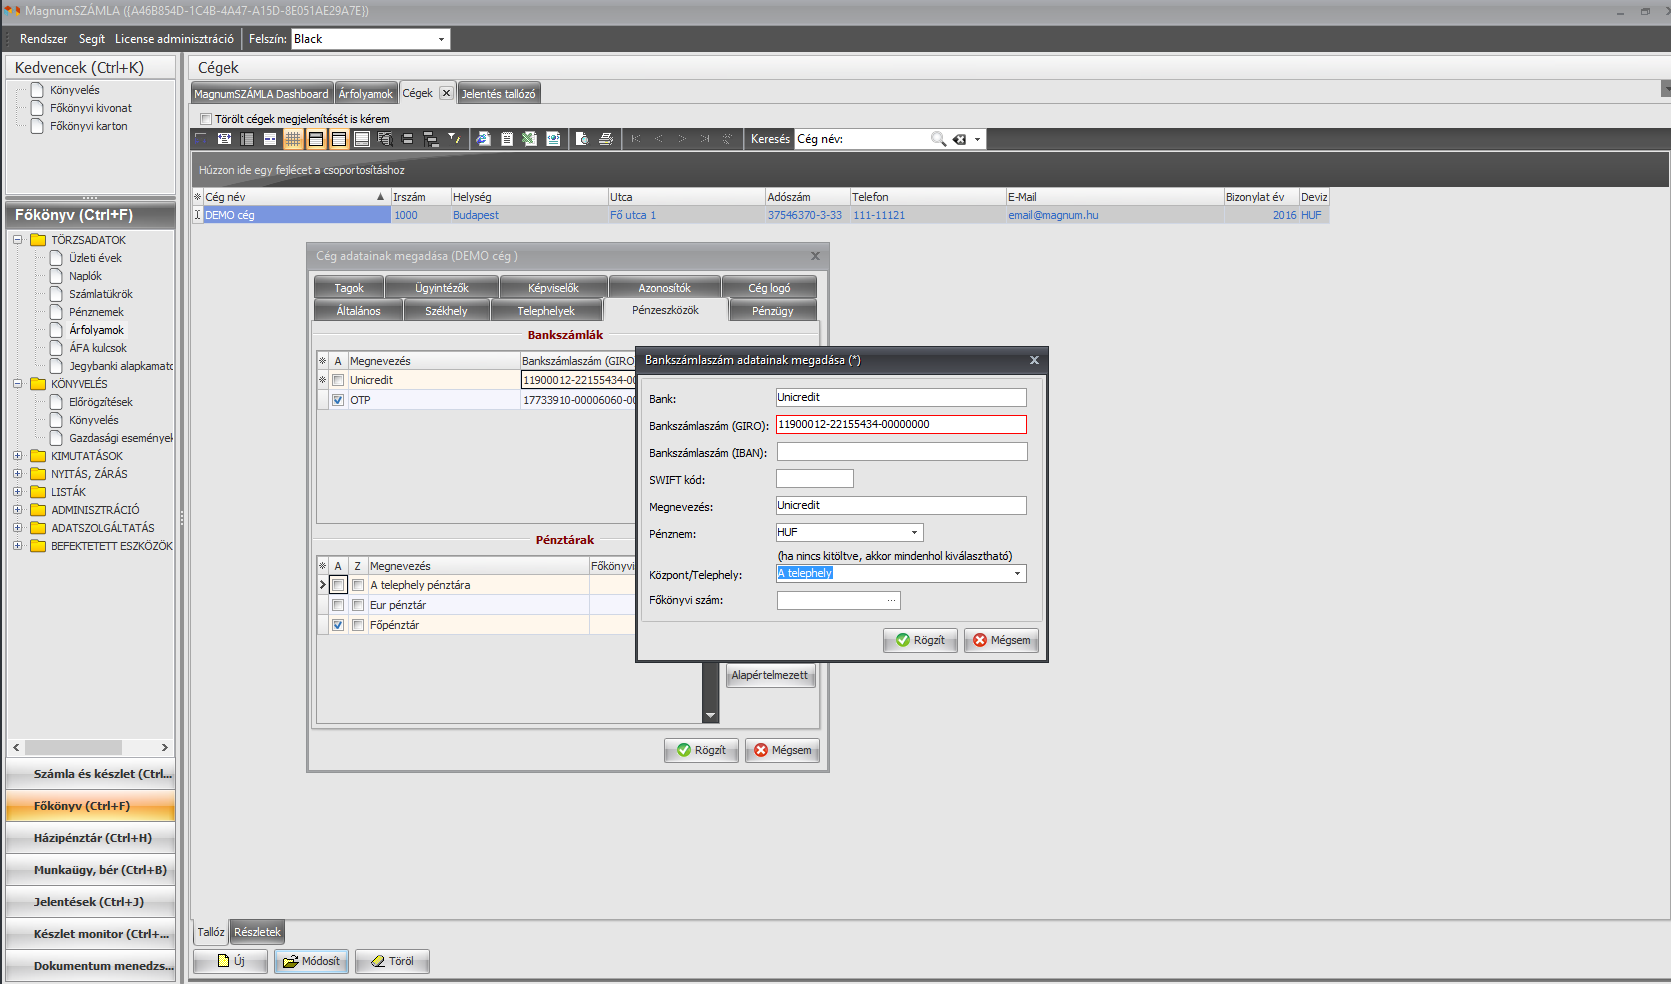Click Rögzít in the bank account dialog

[x=920, y=640]
